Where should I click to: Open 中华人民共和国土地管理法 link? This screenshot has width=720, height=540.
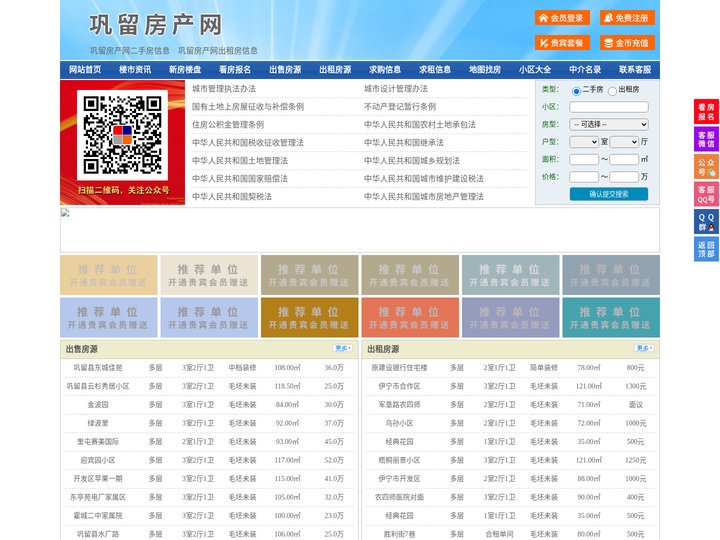pyautogui.click(x=240, y=160)
